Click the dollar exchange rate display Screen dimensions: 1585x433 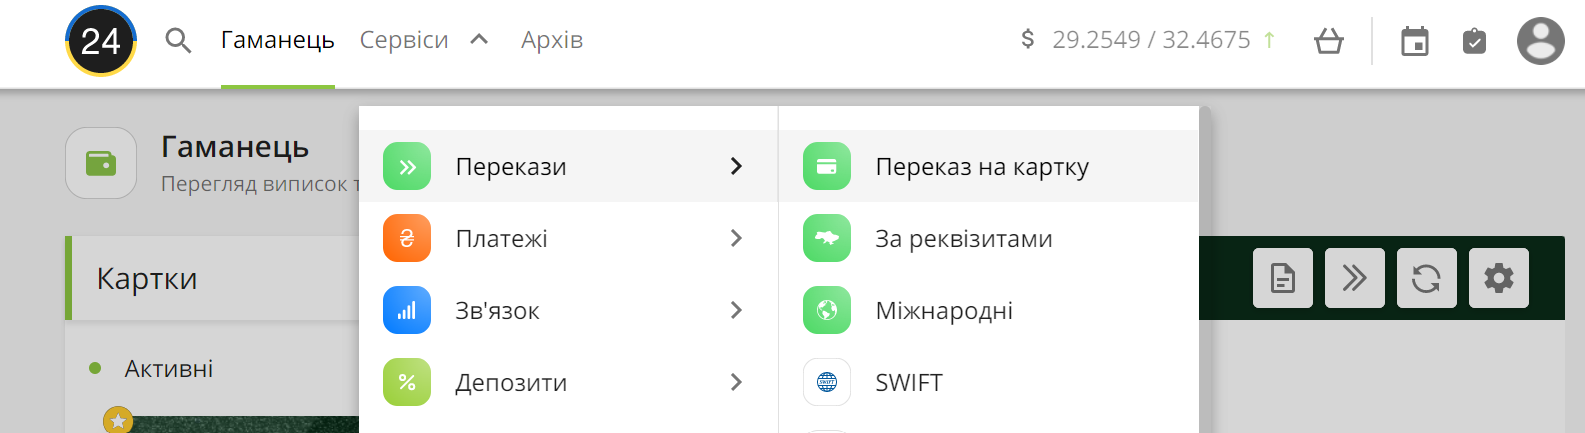click(1148, 40)
